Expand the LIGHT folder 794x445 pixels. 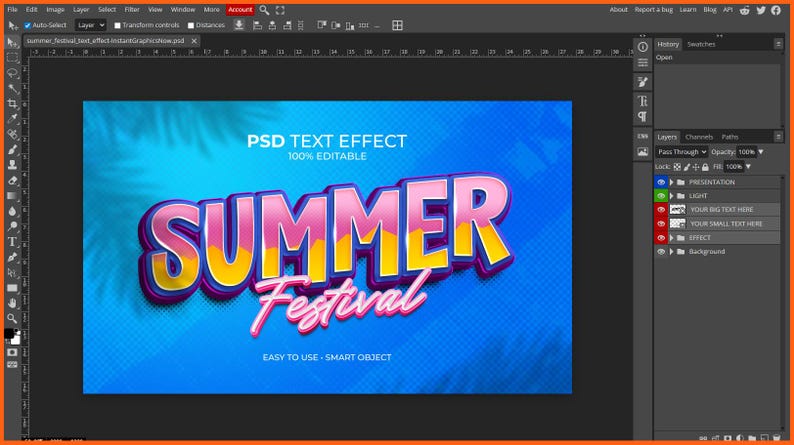pyautogui.click(x=672, y=195)
